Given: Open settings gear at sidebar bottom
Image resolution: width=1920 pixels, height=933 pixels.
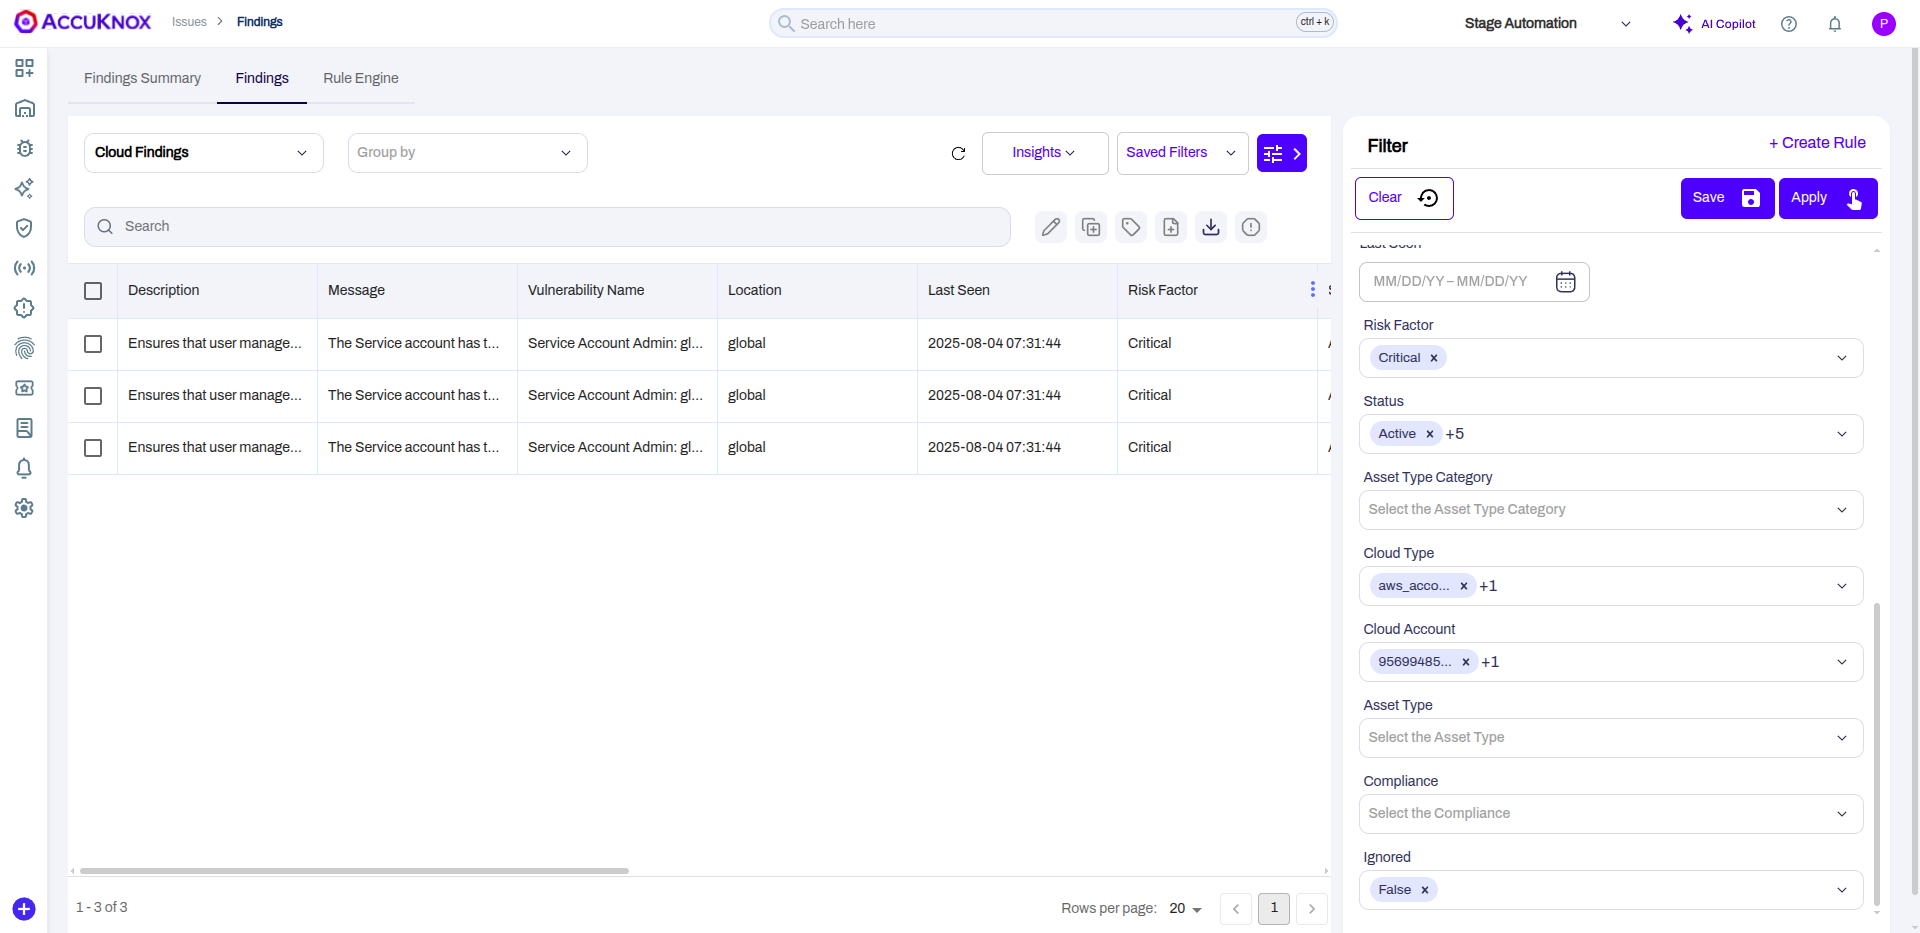Looking at the screenshot, I should (x=25, y=508).
